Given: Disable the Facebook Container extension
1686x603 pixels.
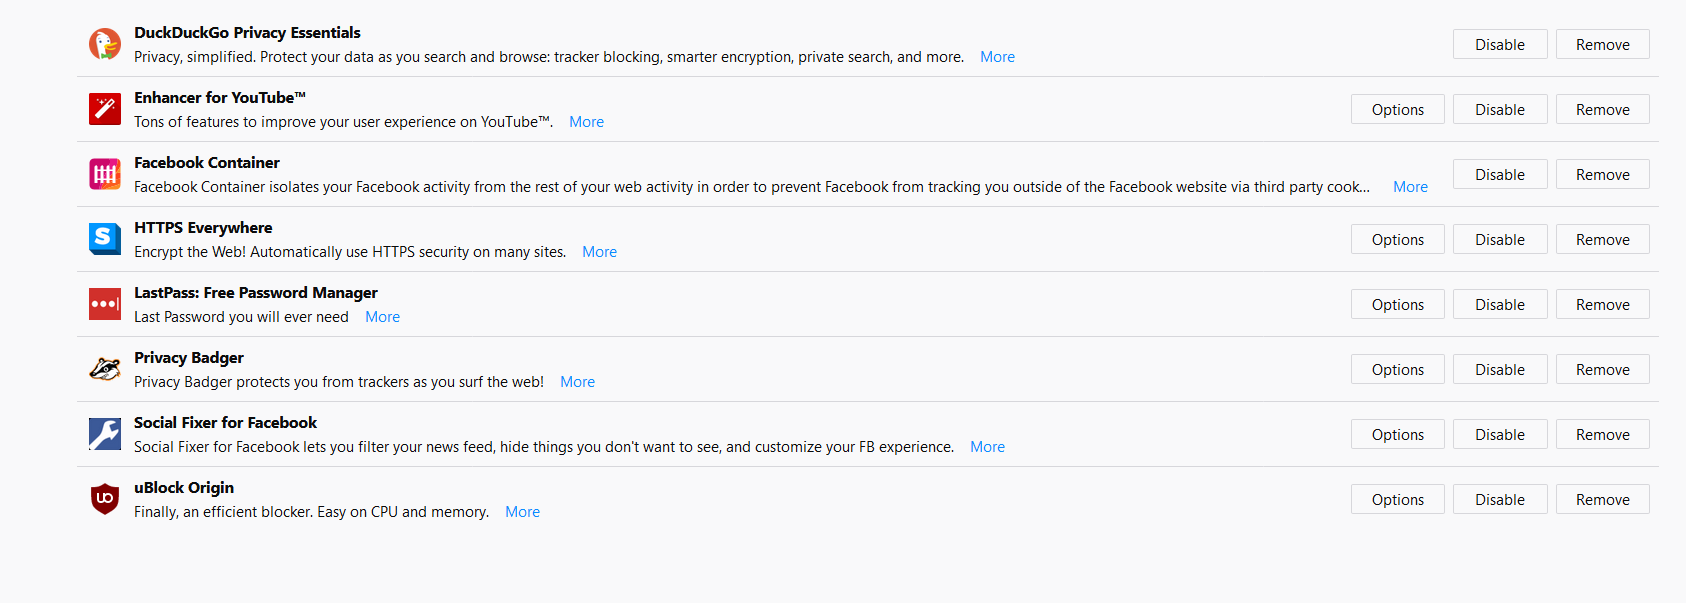Looking at the screenshot, I should [x=1499, y=175].
